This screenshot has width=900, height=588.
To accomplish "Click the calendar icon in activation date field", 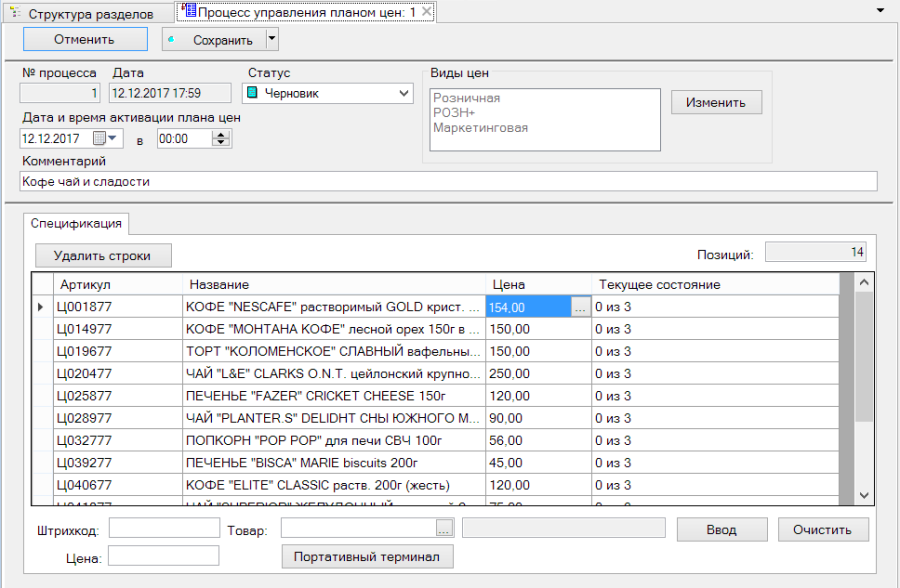I will coord(99,138).
